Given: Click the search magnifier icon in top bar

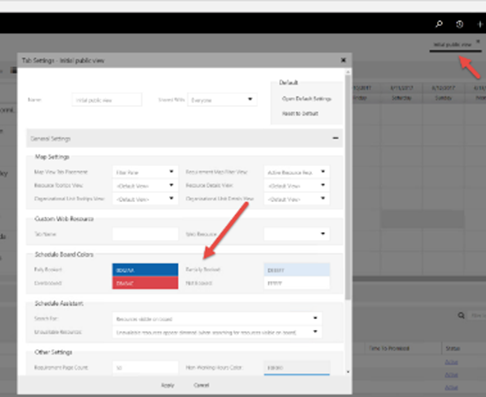Looking at the screenshot, I should [x=439, y=24].
